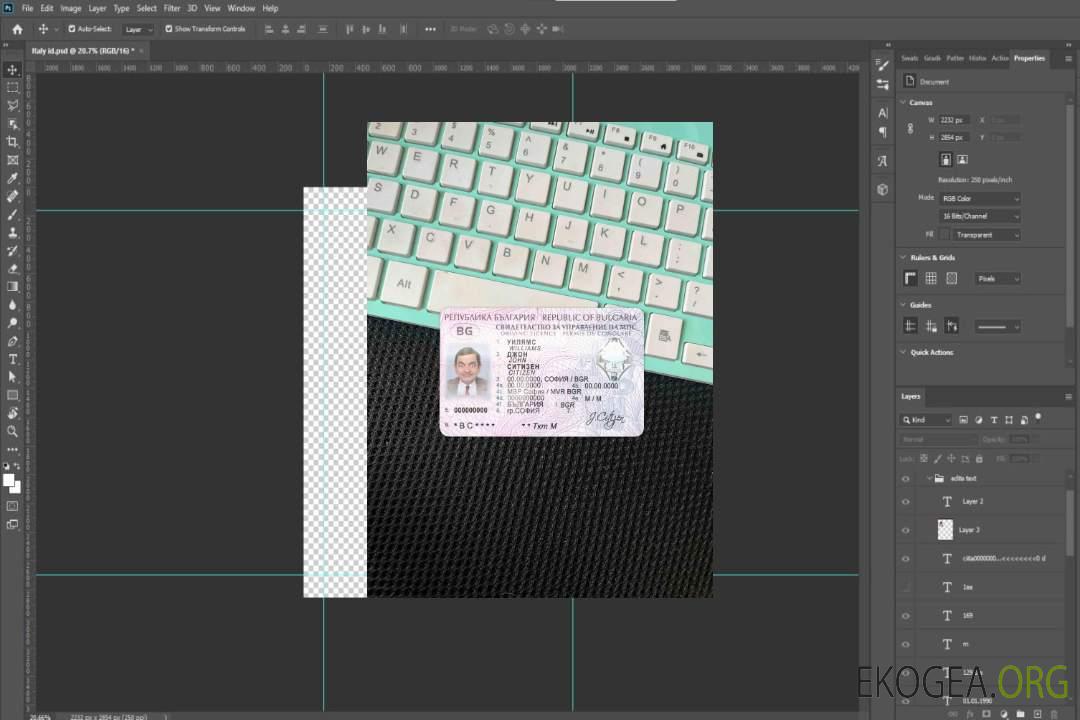Click the foreground color swatch
The width and height of the screenshot is (1080, 720).
pyautogui.click(x=9, y=481)
